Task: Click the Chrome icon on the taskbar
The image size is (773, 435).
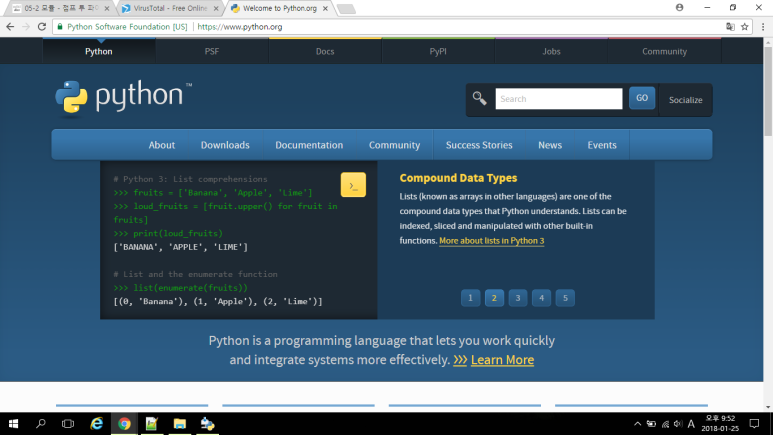Action: [x=124, y=424]
